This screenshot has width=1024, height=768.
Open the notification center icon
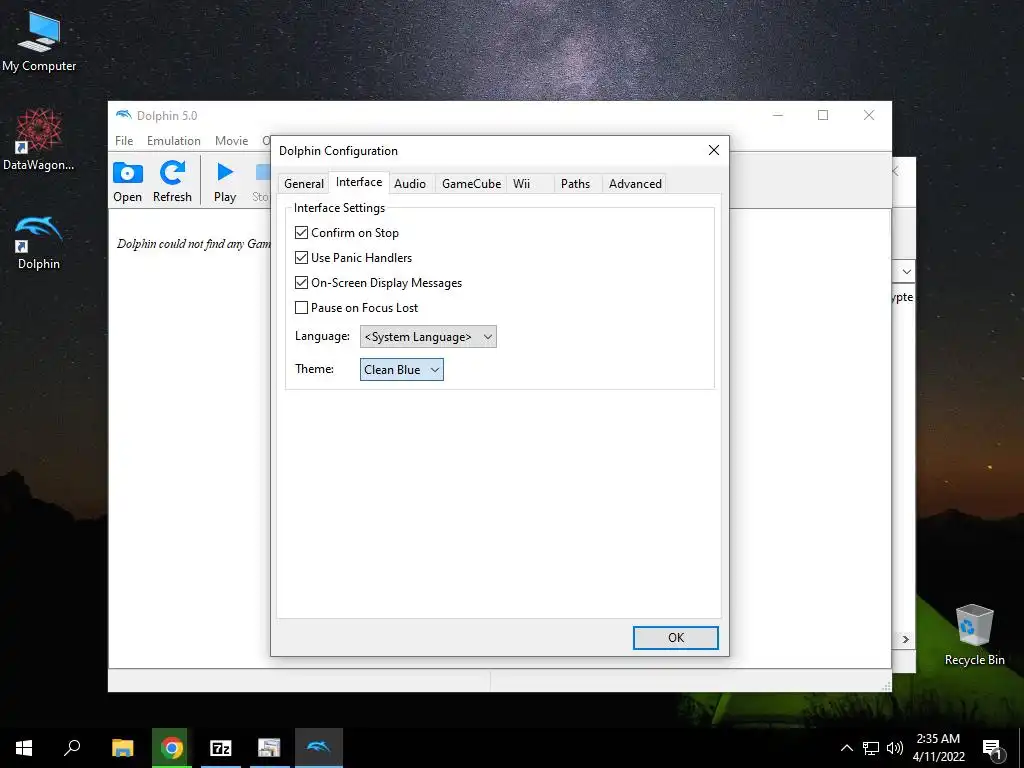pyautogui.click(x=993, y=749)
